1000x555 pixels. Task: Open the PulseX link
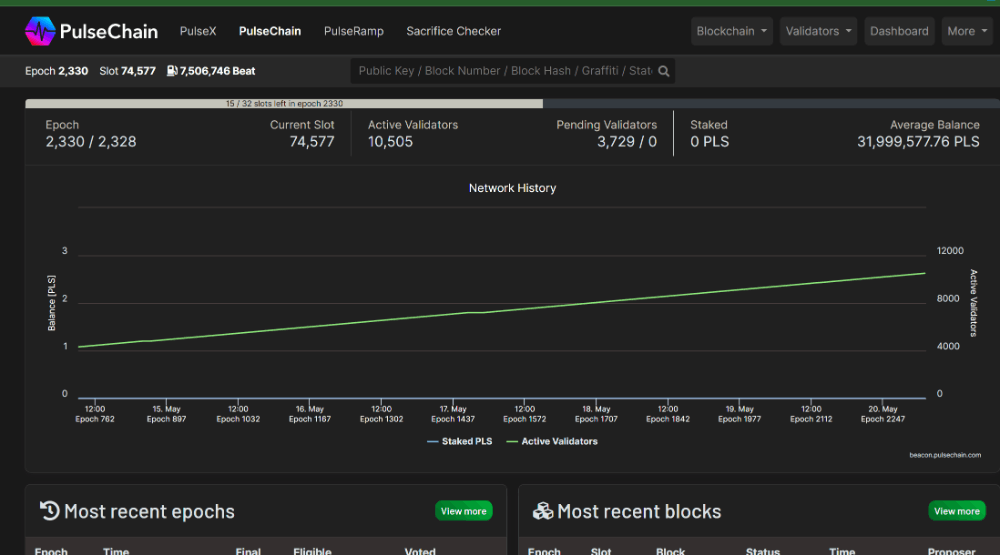click(x=198, y=31)
